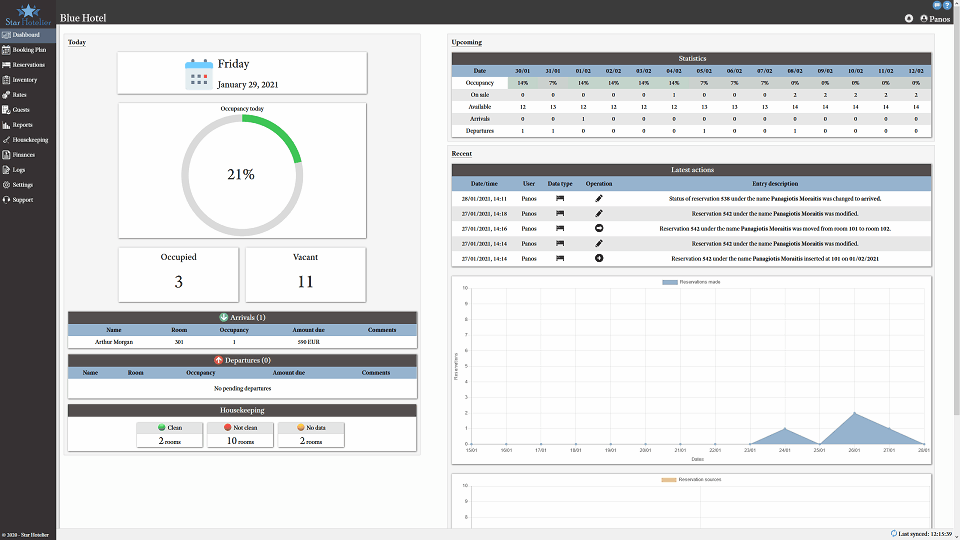The image size is (960, 540).
Task: Select the Guests menu item
Action: 21,110
